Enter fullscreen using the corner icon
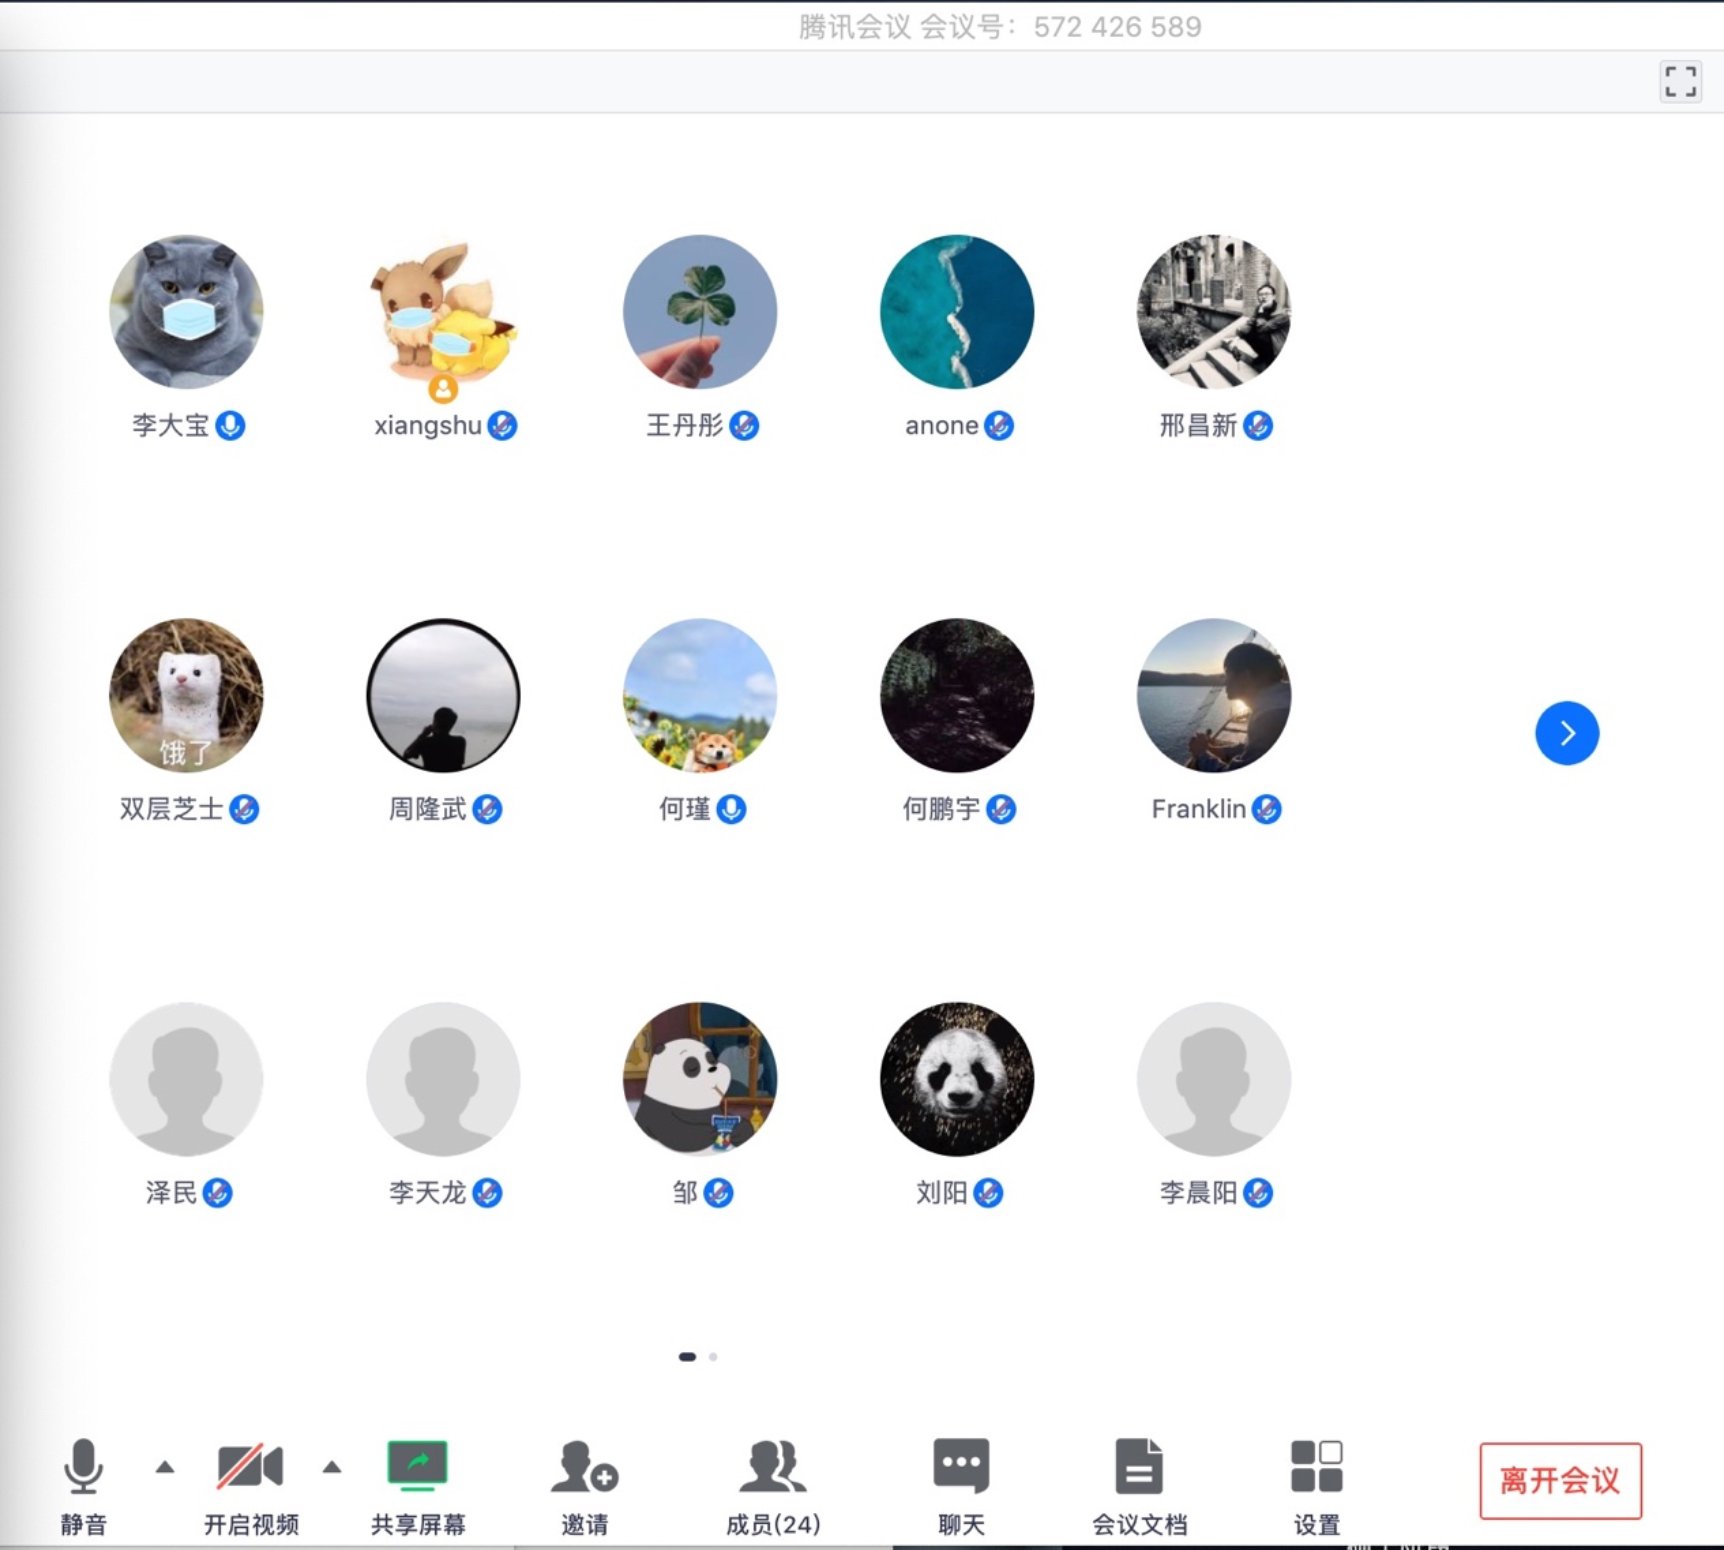This screenshot has width=1724, height=1550. point(1680,82)
